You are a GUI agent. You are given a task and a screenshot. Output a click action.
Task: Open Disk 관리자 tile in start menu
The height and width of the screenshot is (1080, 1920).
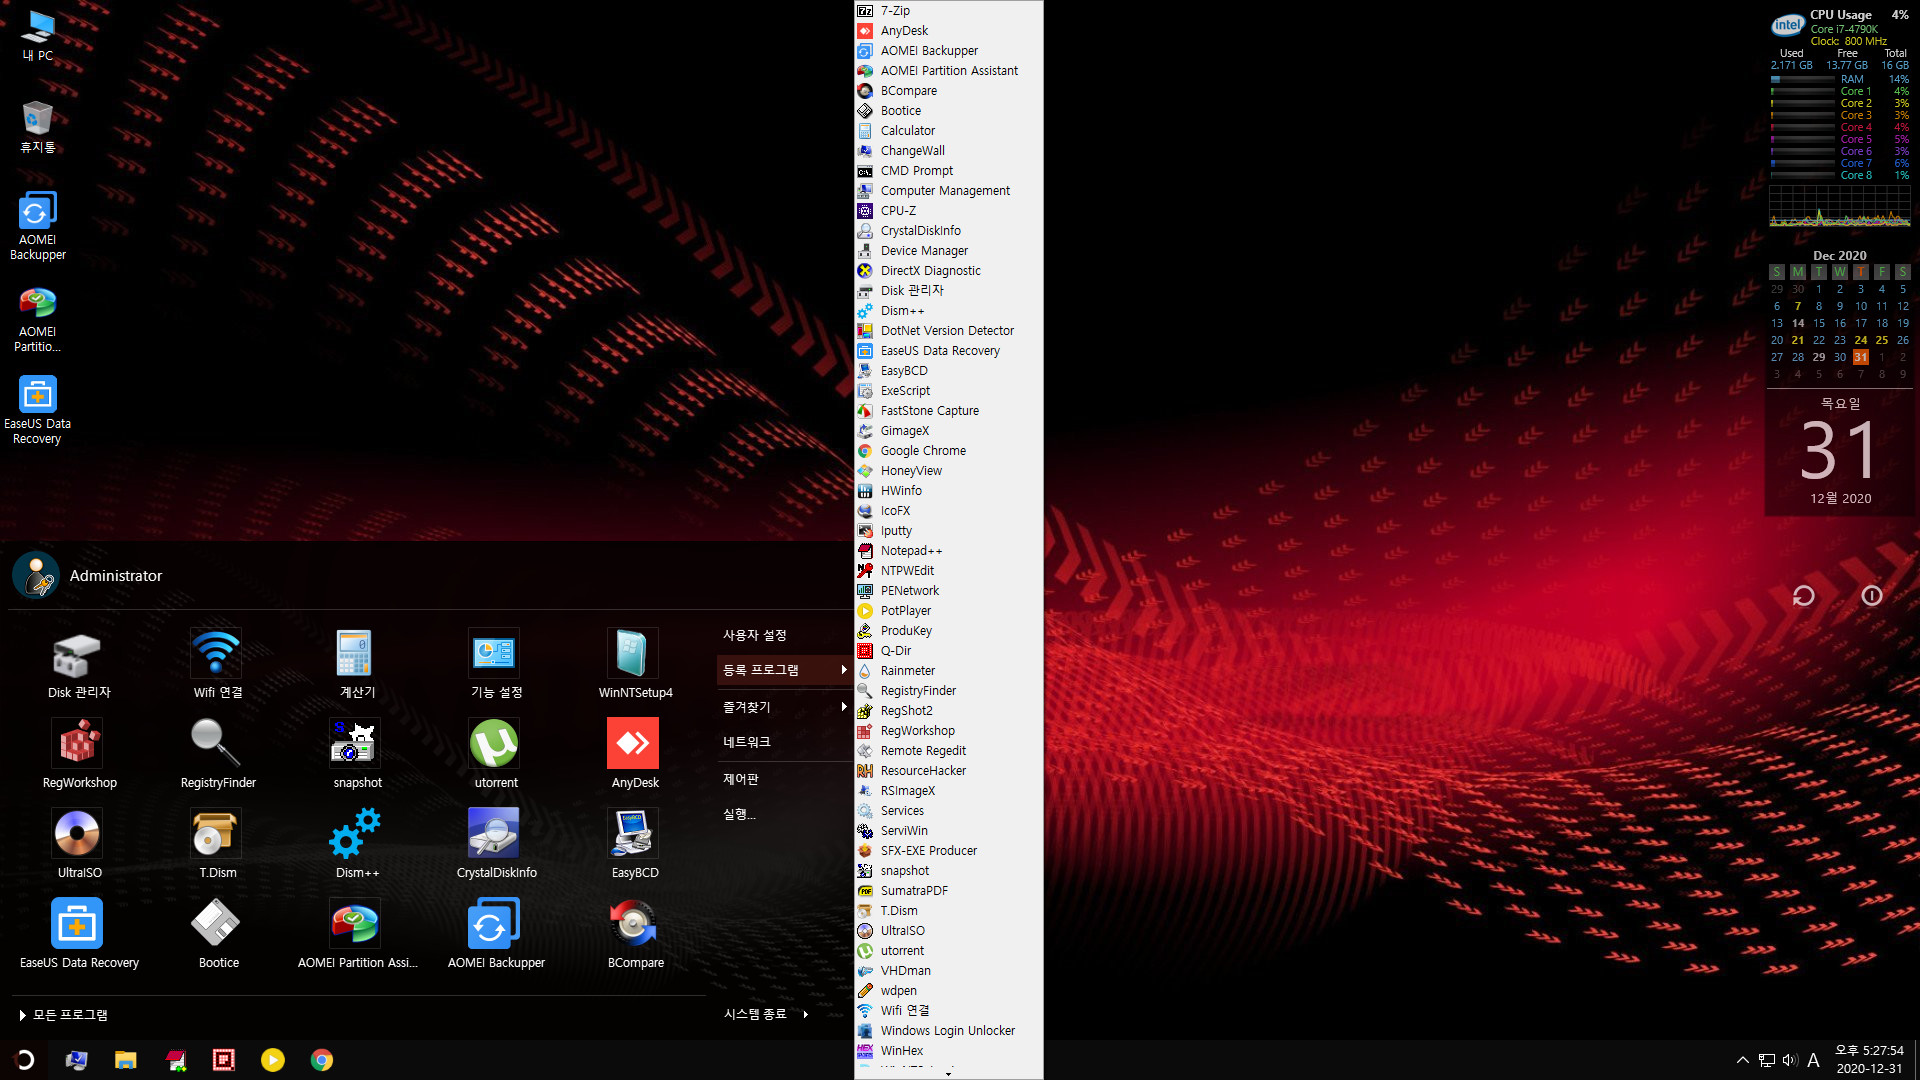79,665
